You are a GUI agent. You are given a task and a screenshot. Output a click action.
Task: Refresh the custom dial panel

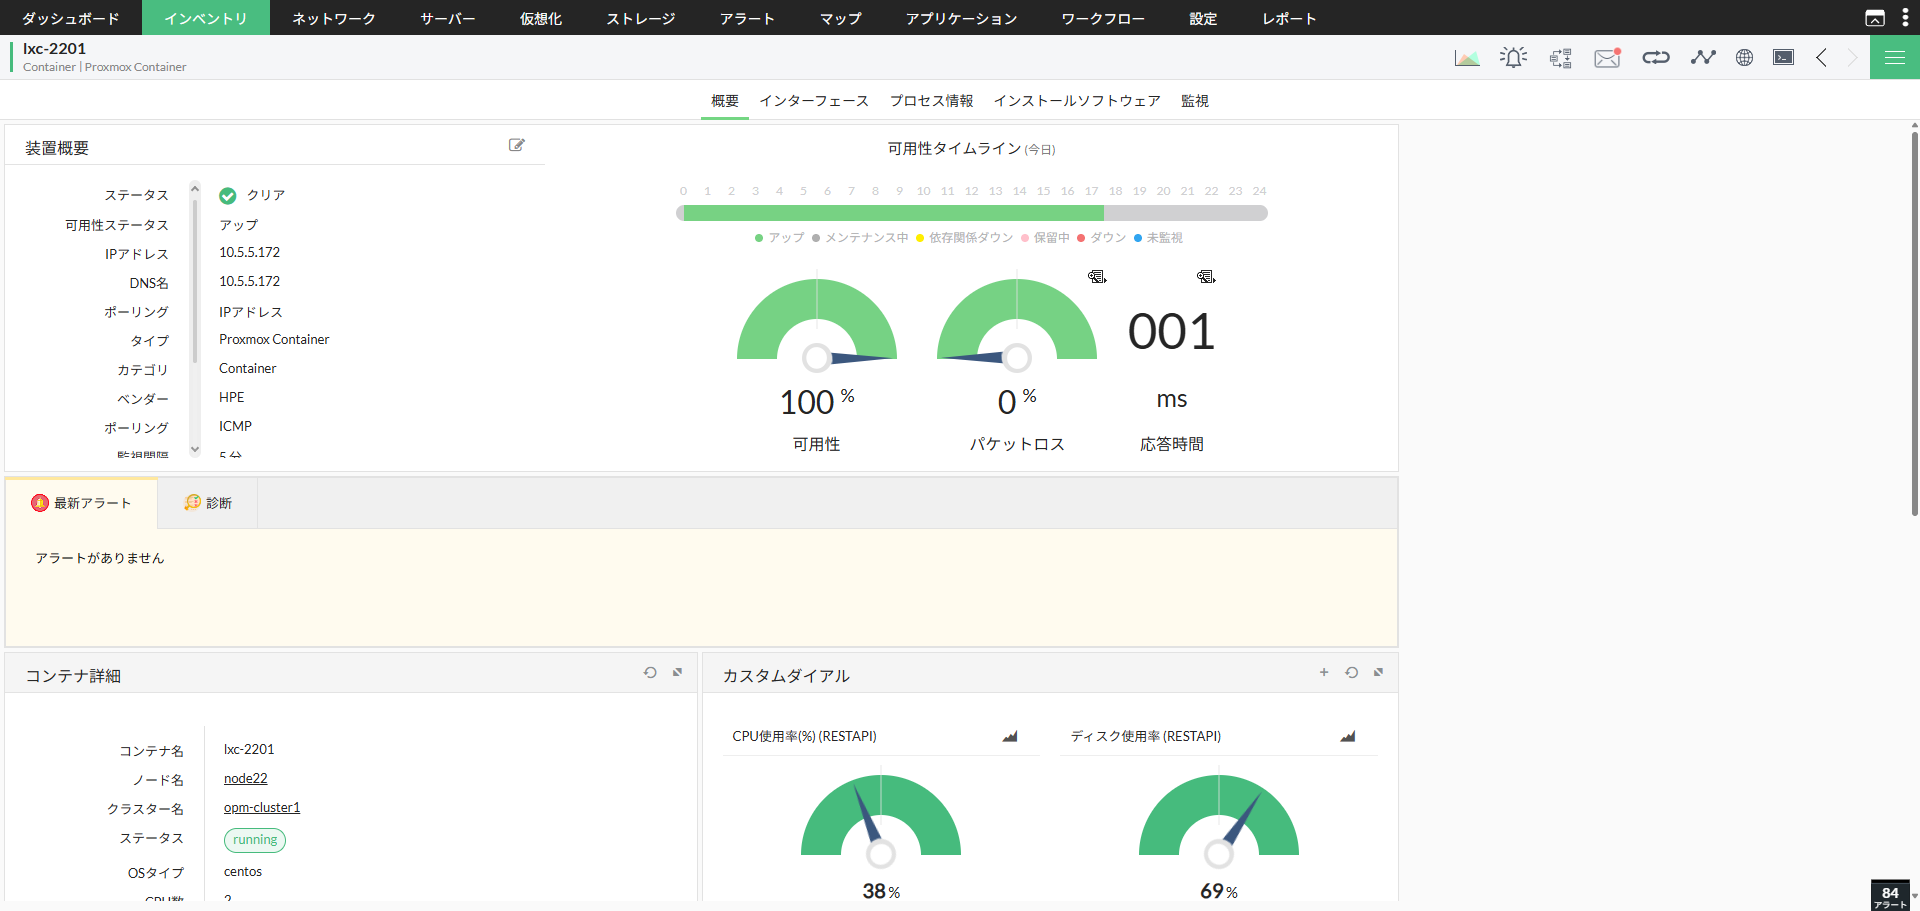point(1351,673)
